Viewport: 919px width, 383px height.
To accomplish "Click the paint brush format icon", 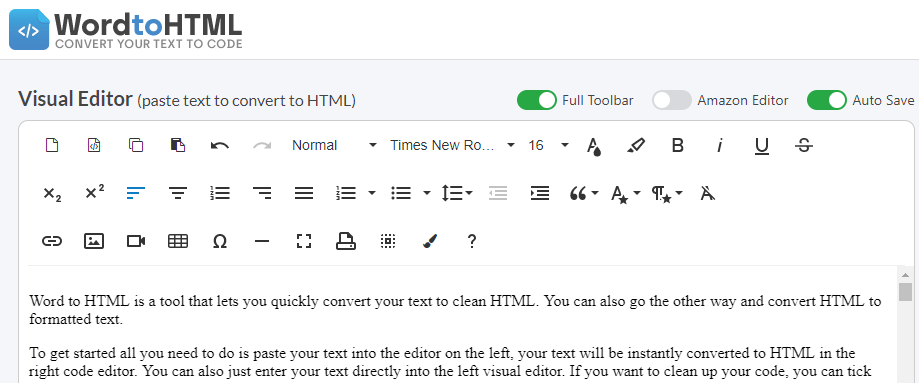I will 430,241.
